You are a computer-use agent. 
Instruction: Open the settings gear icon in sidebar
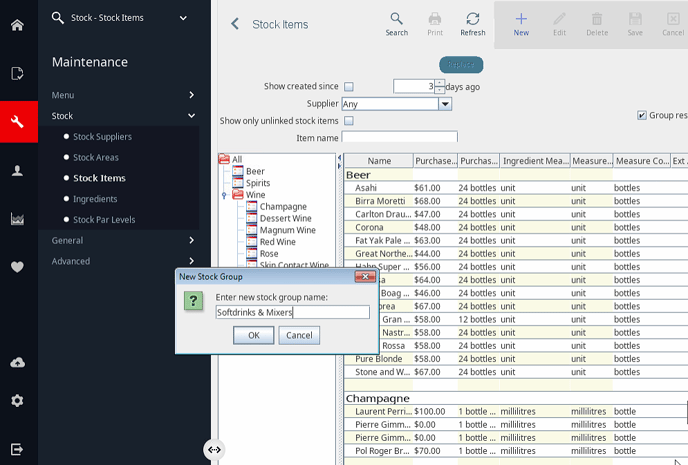17,401
